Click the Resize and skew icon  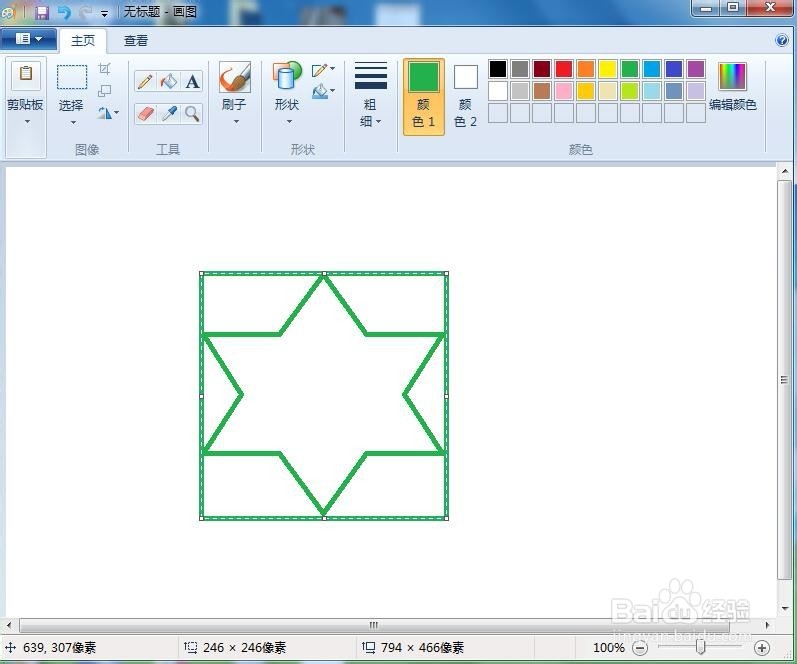tap(105, 91)
